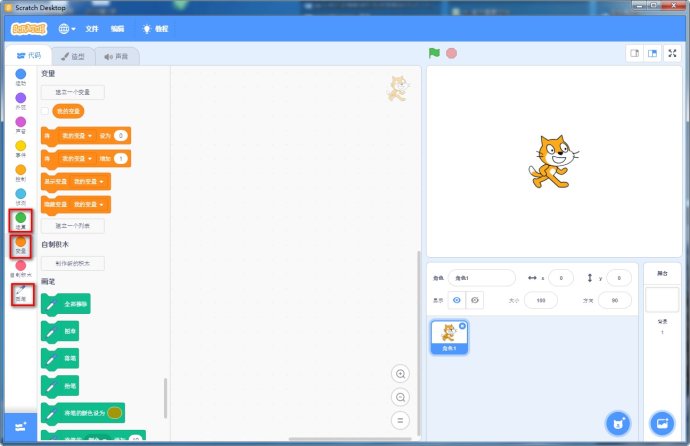Open the Choose a Sprite cat button
Image resolution: width=690 pixels, height=446 pixels.
[x=618, y=424]
